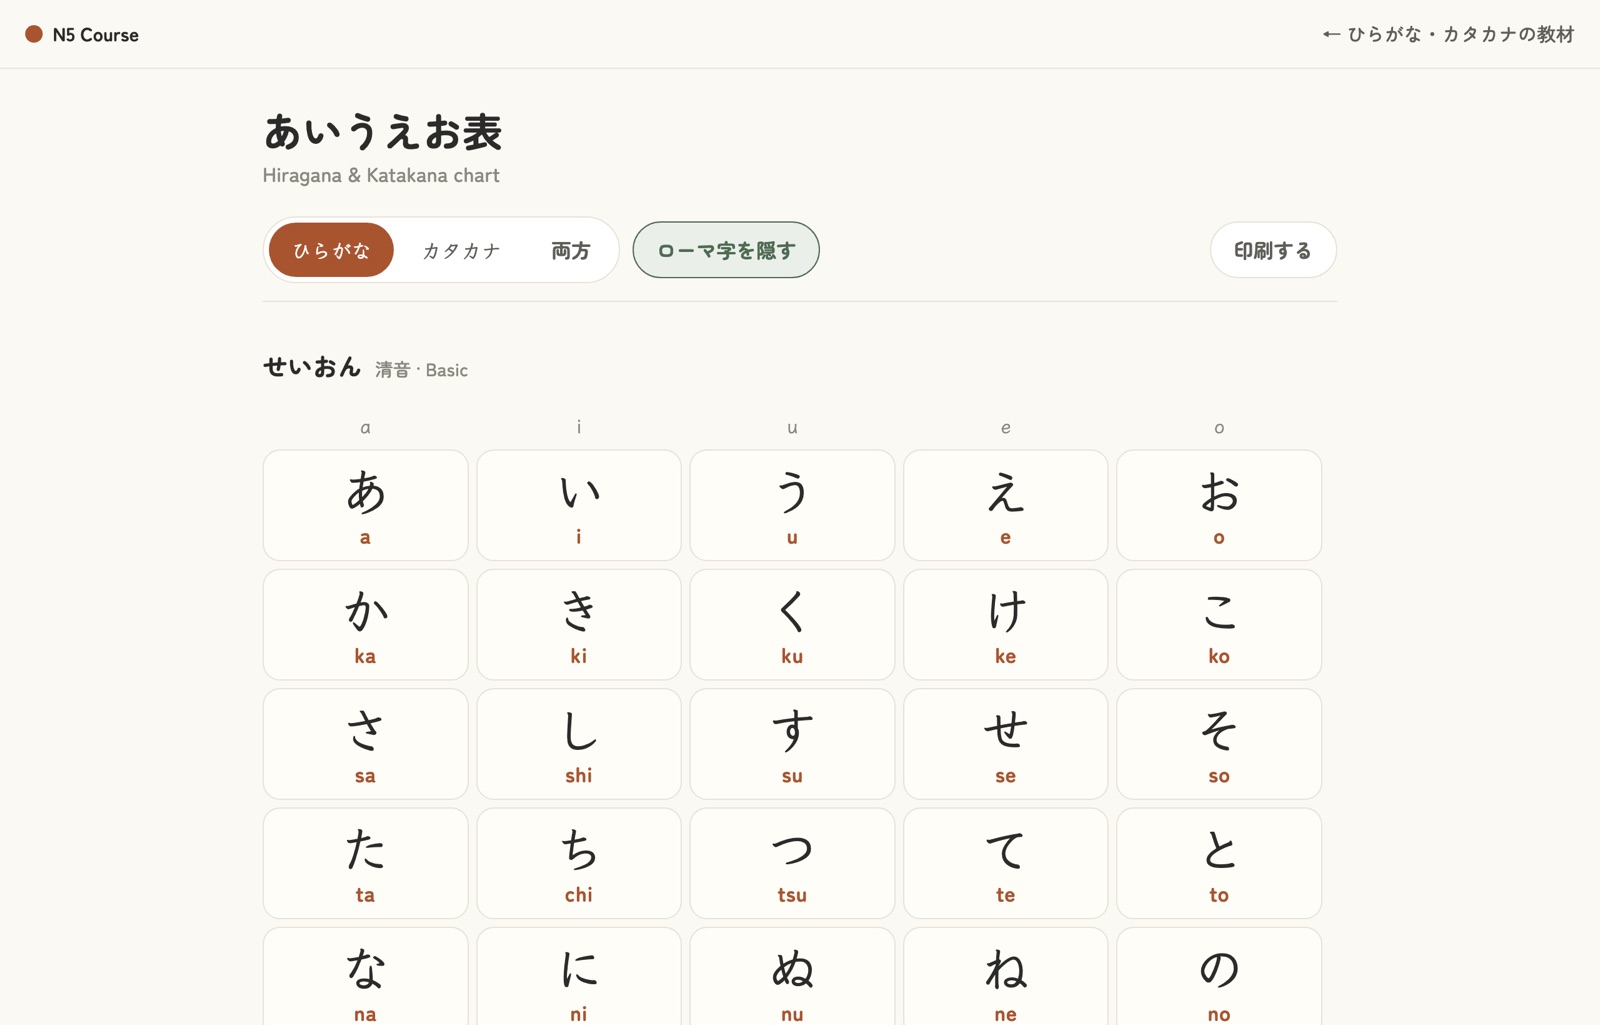Choose the そ (so) card
1600x1025 pixels.
pyautogui.click(x=1219, y=744)
